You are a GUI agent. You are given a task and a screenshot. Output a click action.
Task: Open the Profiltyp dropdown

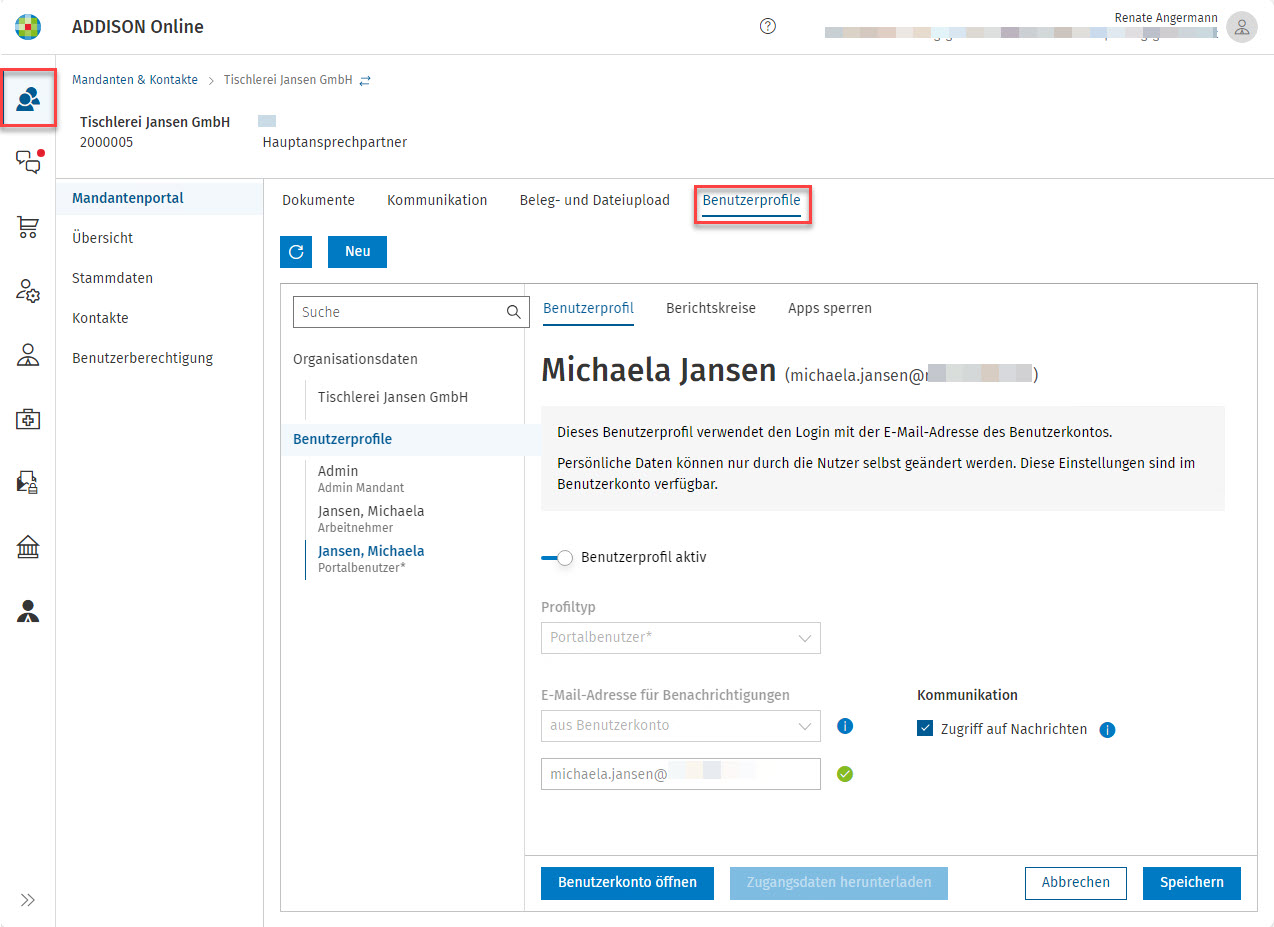681,638
